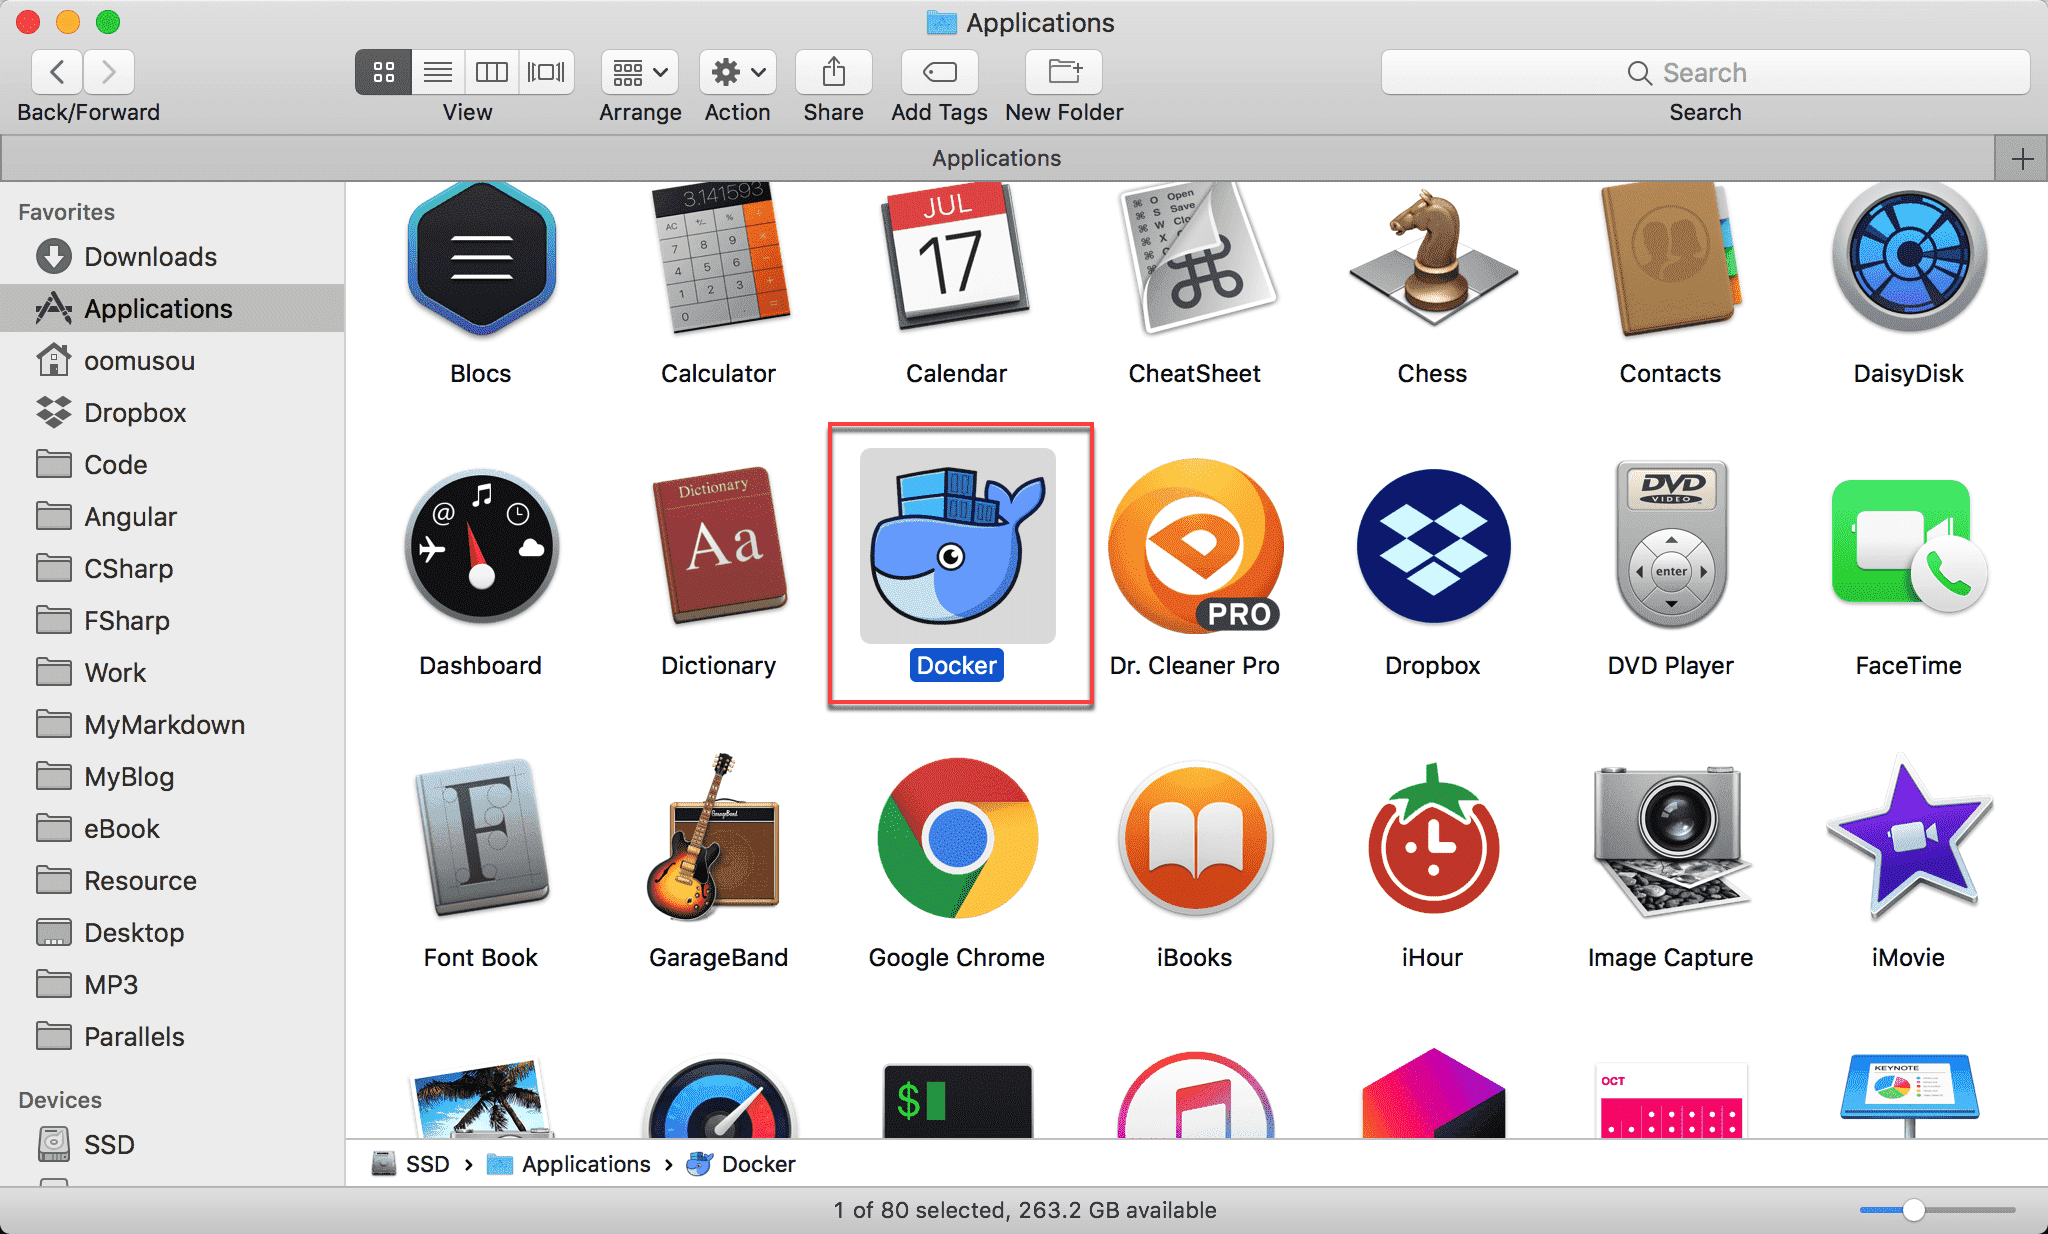Select the Dropbox app icon in grid
The height and width of the screenshot is (1234, 2048).
[1433, 546]
